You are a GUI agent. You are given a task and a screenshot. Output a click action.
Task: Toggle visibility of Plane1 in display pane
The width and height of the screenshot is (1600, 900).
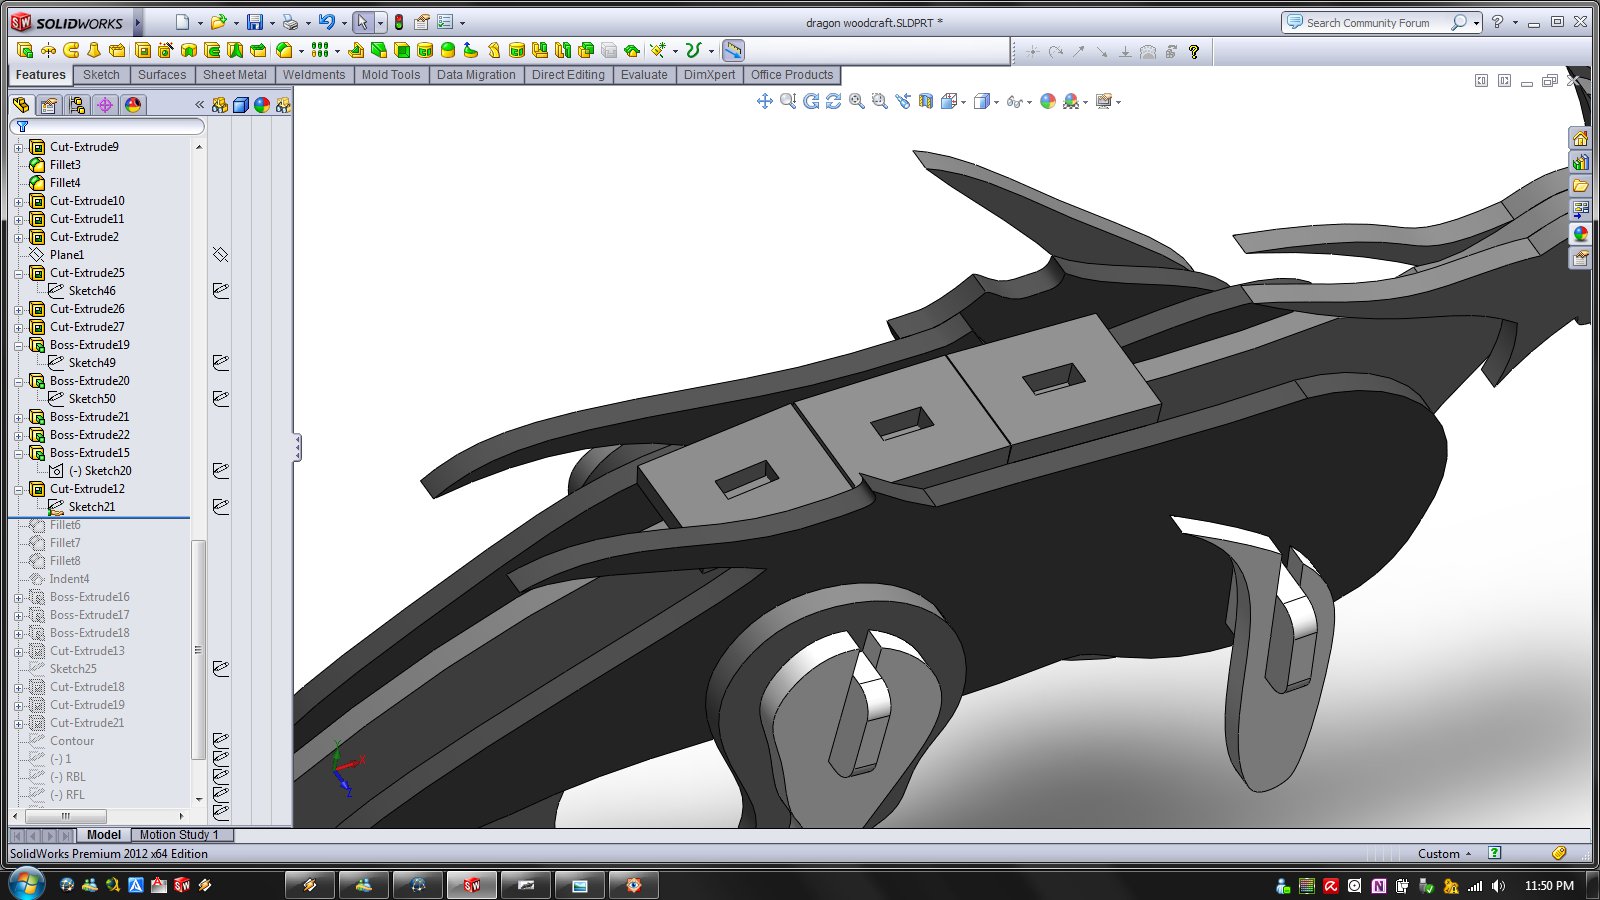[x=221, y=255]
